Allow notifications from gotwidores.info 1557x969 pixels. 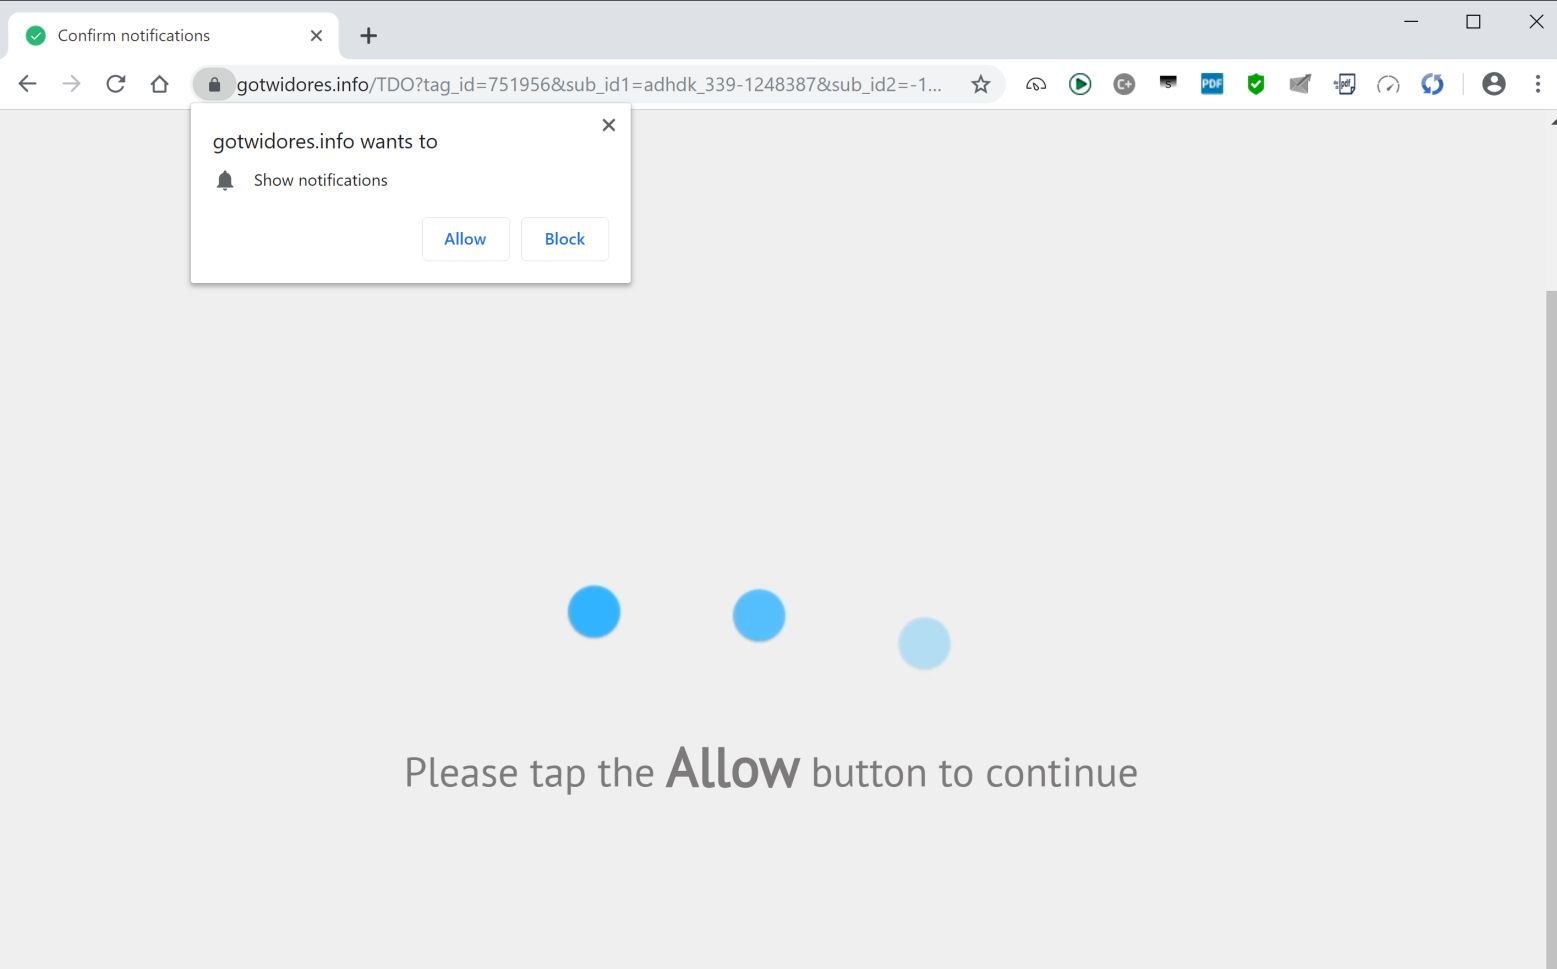465,239
